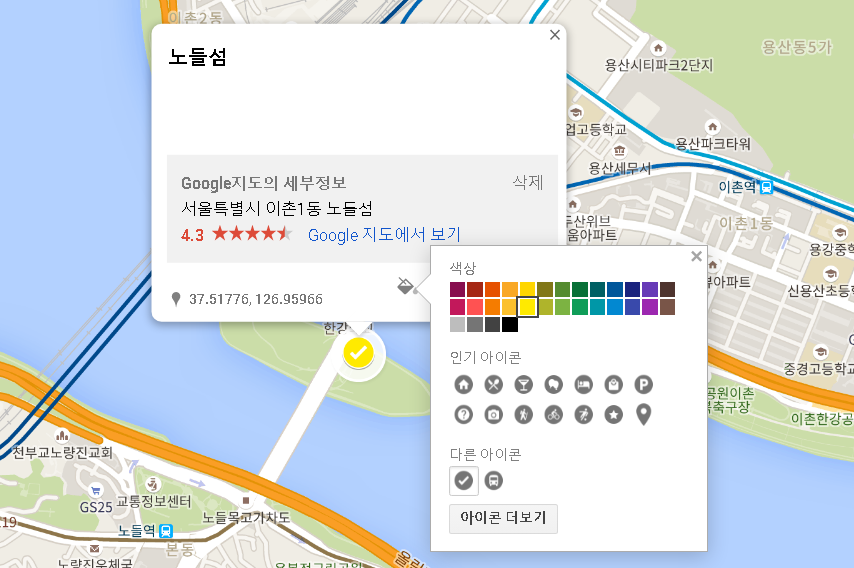854x568 pixels.
Task: Click the 용산동5가 district label
Action: pos(797,47)
